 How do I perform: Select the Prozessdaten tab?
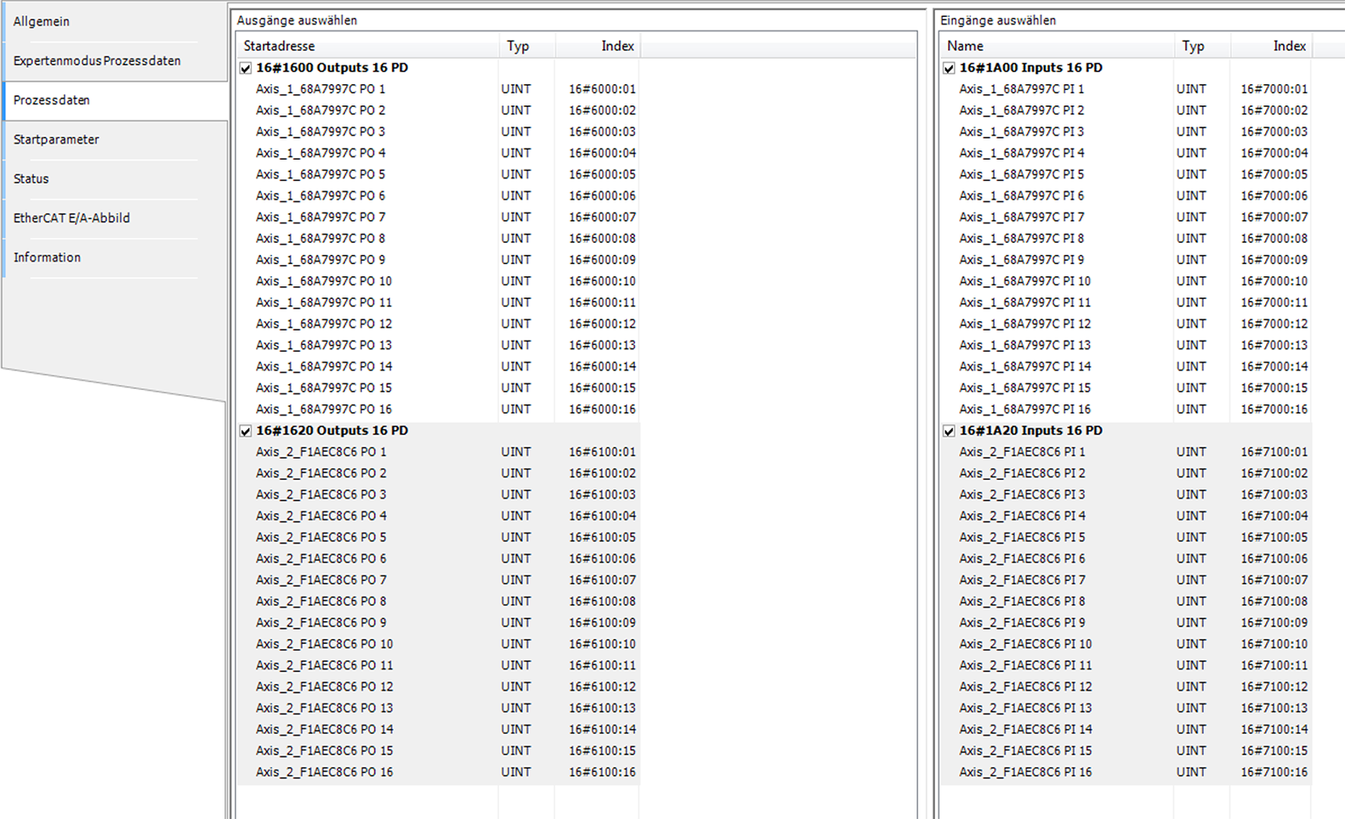(x=51, y=101)
